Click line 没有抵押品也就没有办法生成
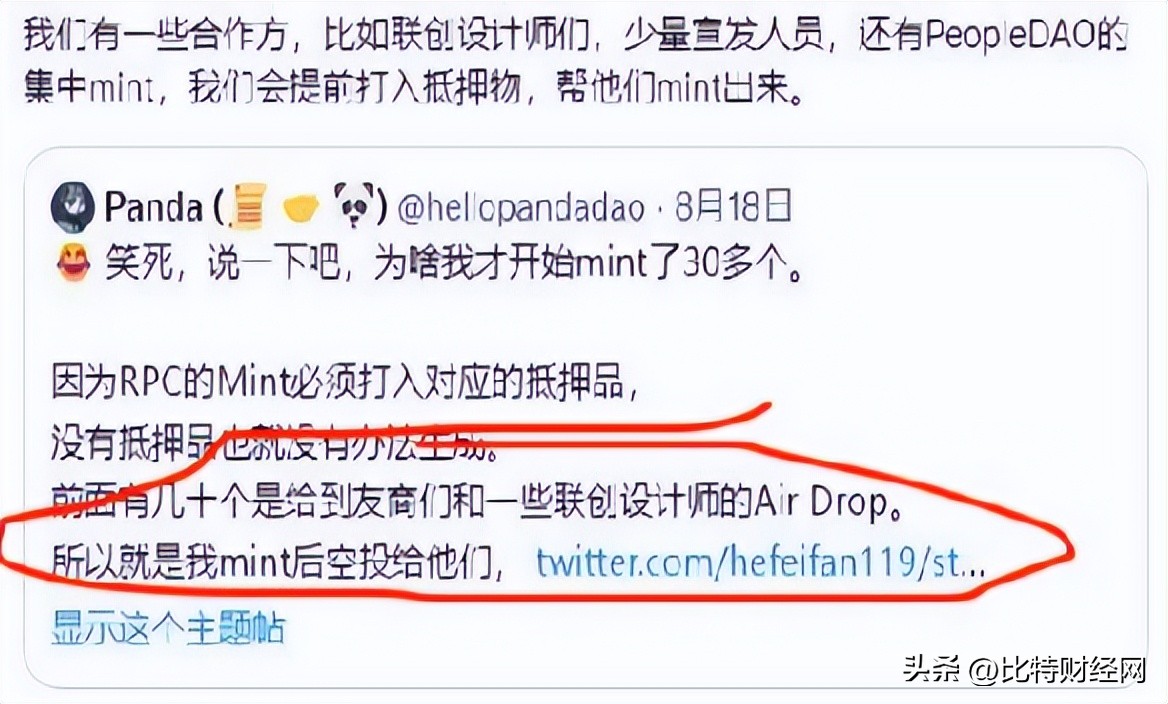This screenshot has height=704, width=1168. tap(275, 445)
